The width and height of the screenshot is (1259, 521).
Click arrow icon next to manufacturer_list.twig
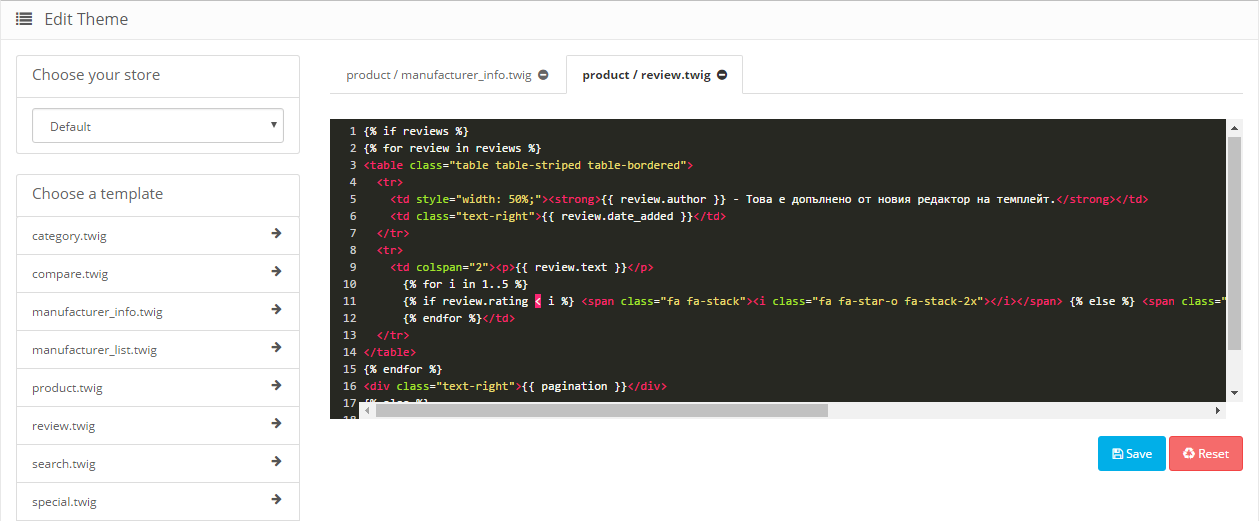[276, 348]
